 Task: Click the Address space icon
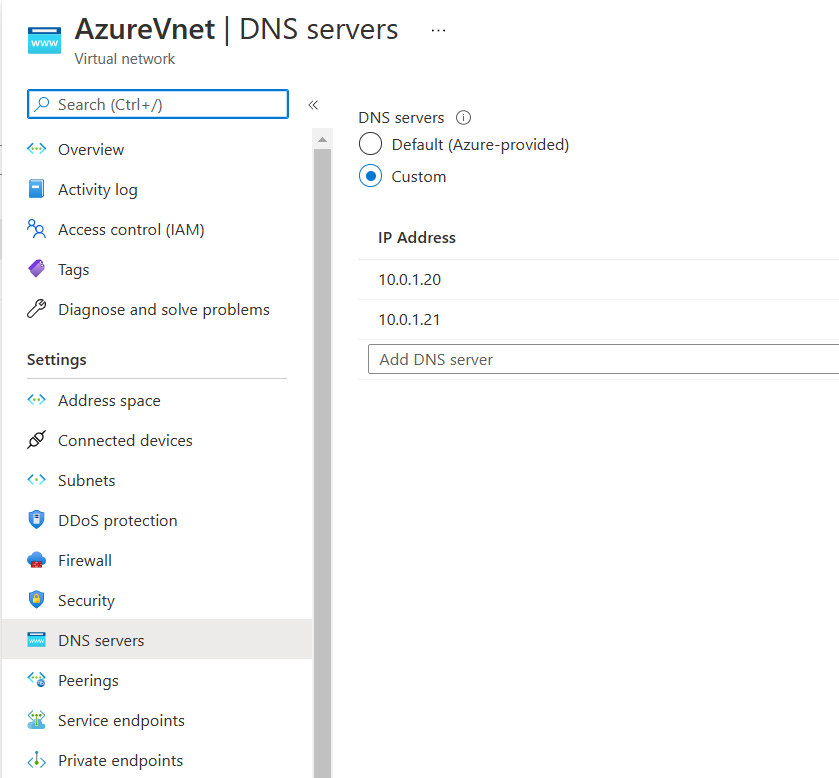pos(36,400)
